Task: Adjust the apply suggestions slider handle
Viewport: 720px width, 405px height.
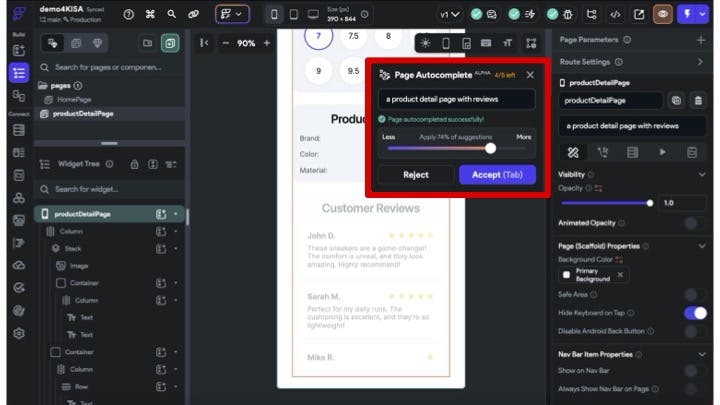Action: tap(490, 148)
